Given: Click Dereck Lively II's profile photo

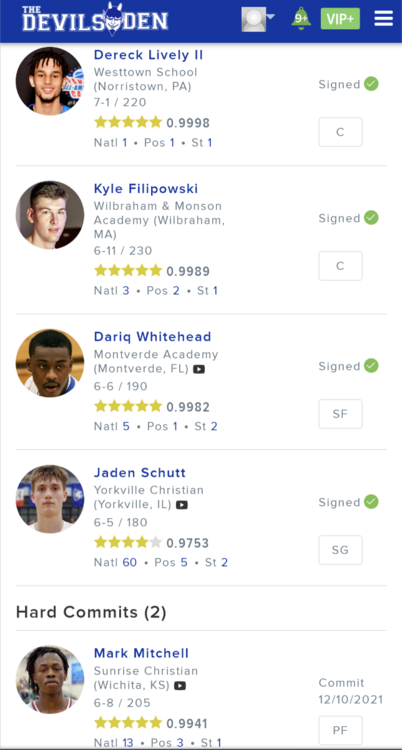Looking at the screenshot, I should (x=50, y=81).
